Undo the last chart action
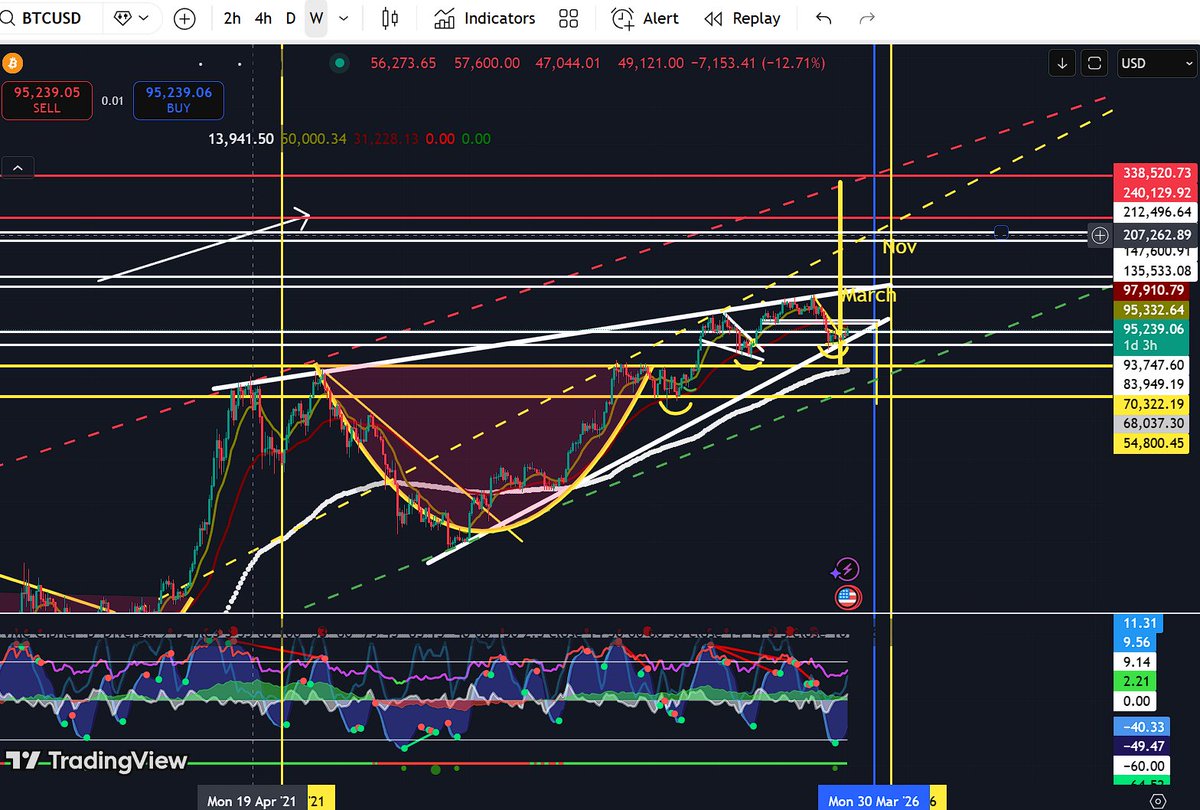1200x810 pixels. [822, 18]
